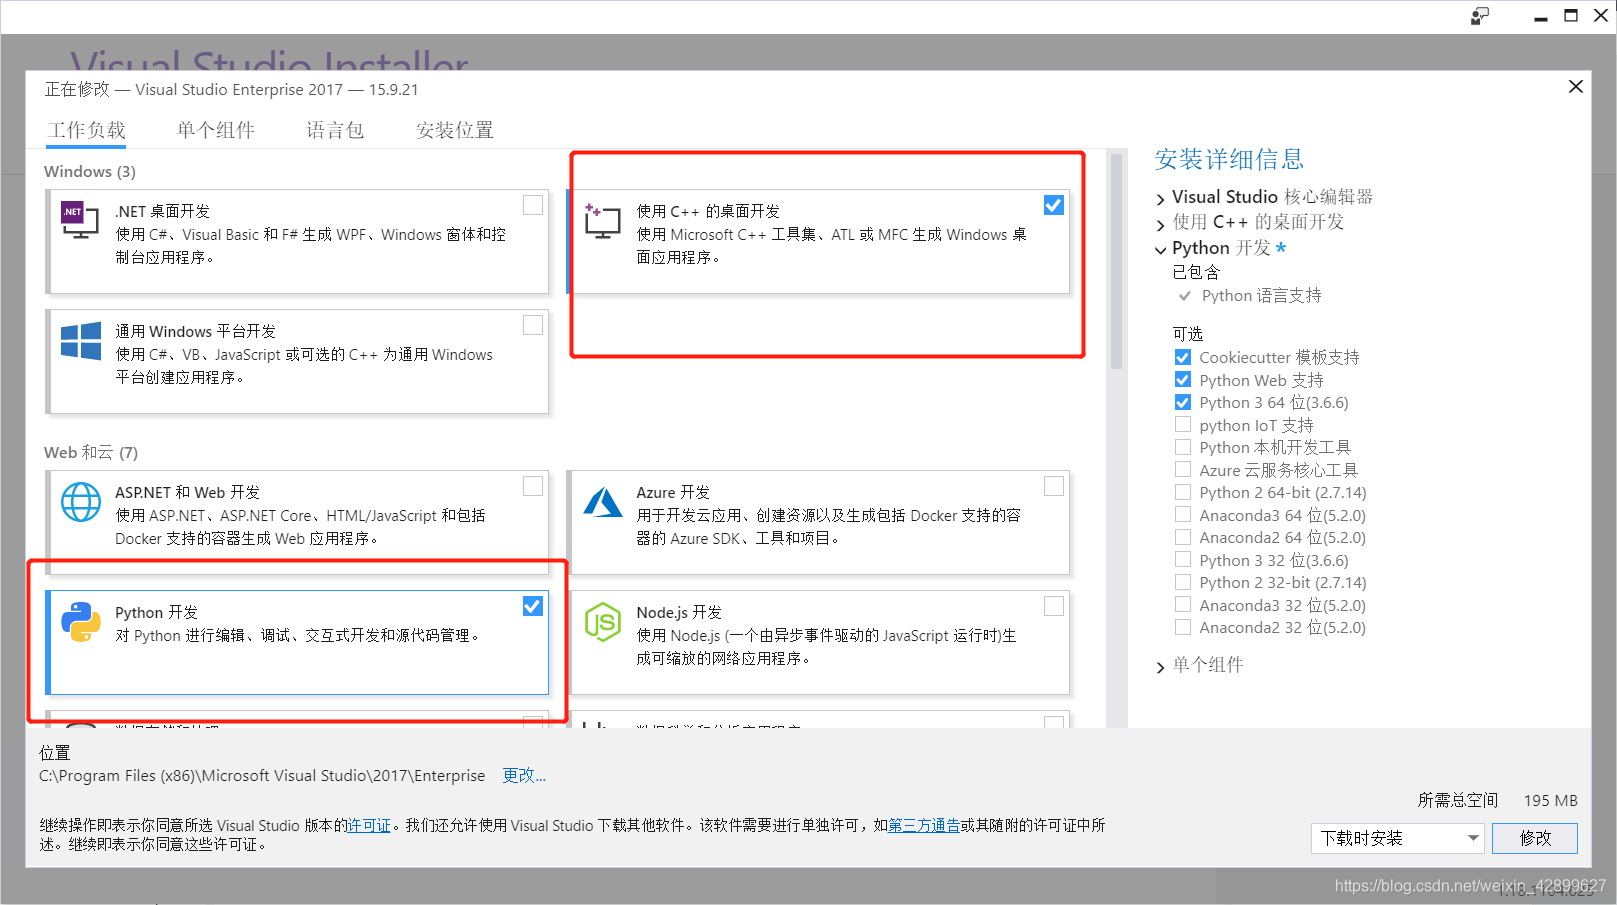Check the .NET 桌面开发 workload checkbox

(x=533, y=205)
